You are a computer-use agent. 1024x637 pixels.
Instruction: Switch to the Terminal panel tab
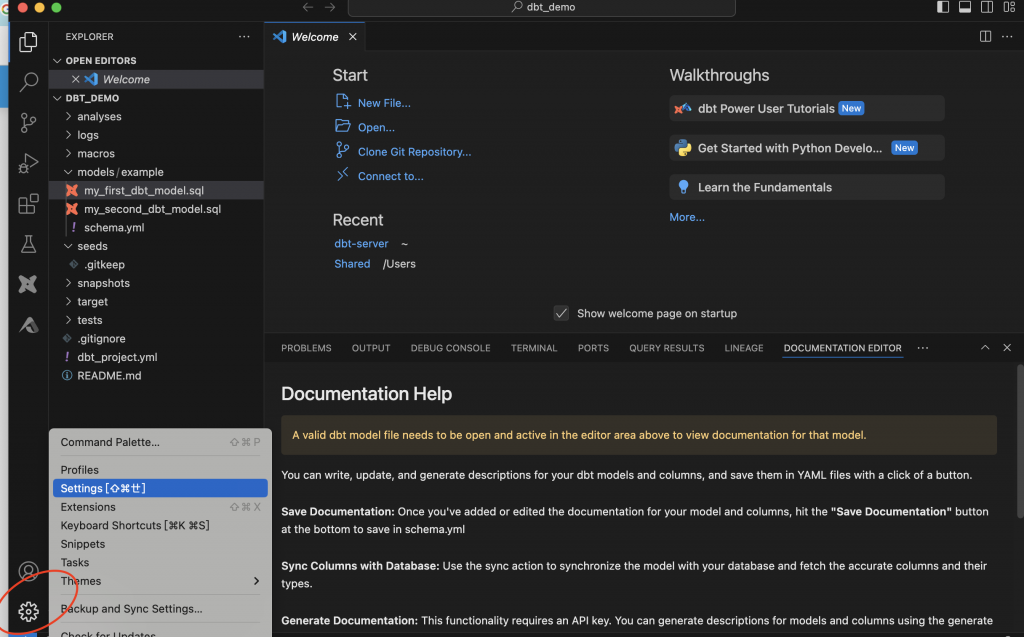click(534, 348)
